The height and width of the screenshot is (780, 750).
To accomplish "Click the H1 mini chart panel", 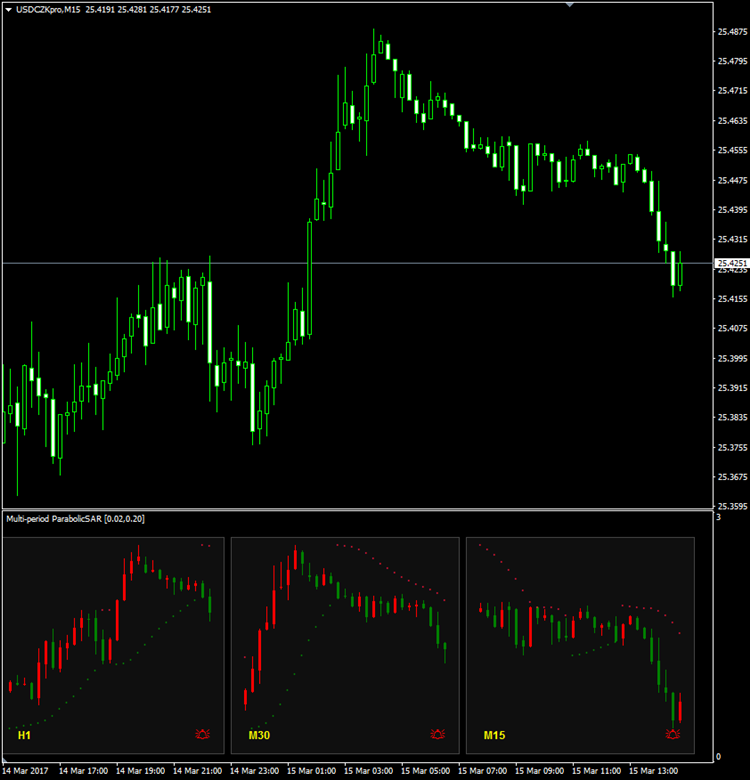I will pos(113,645).
